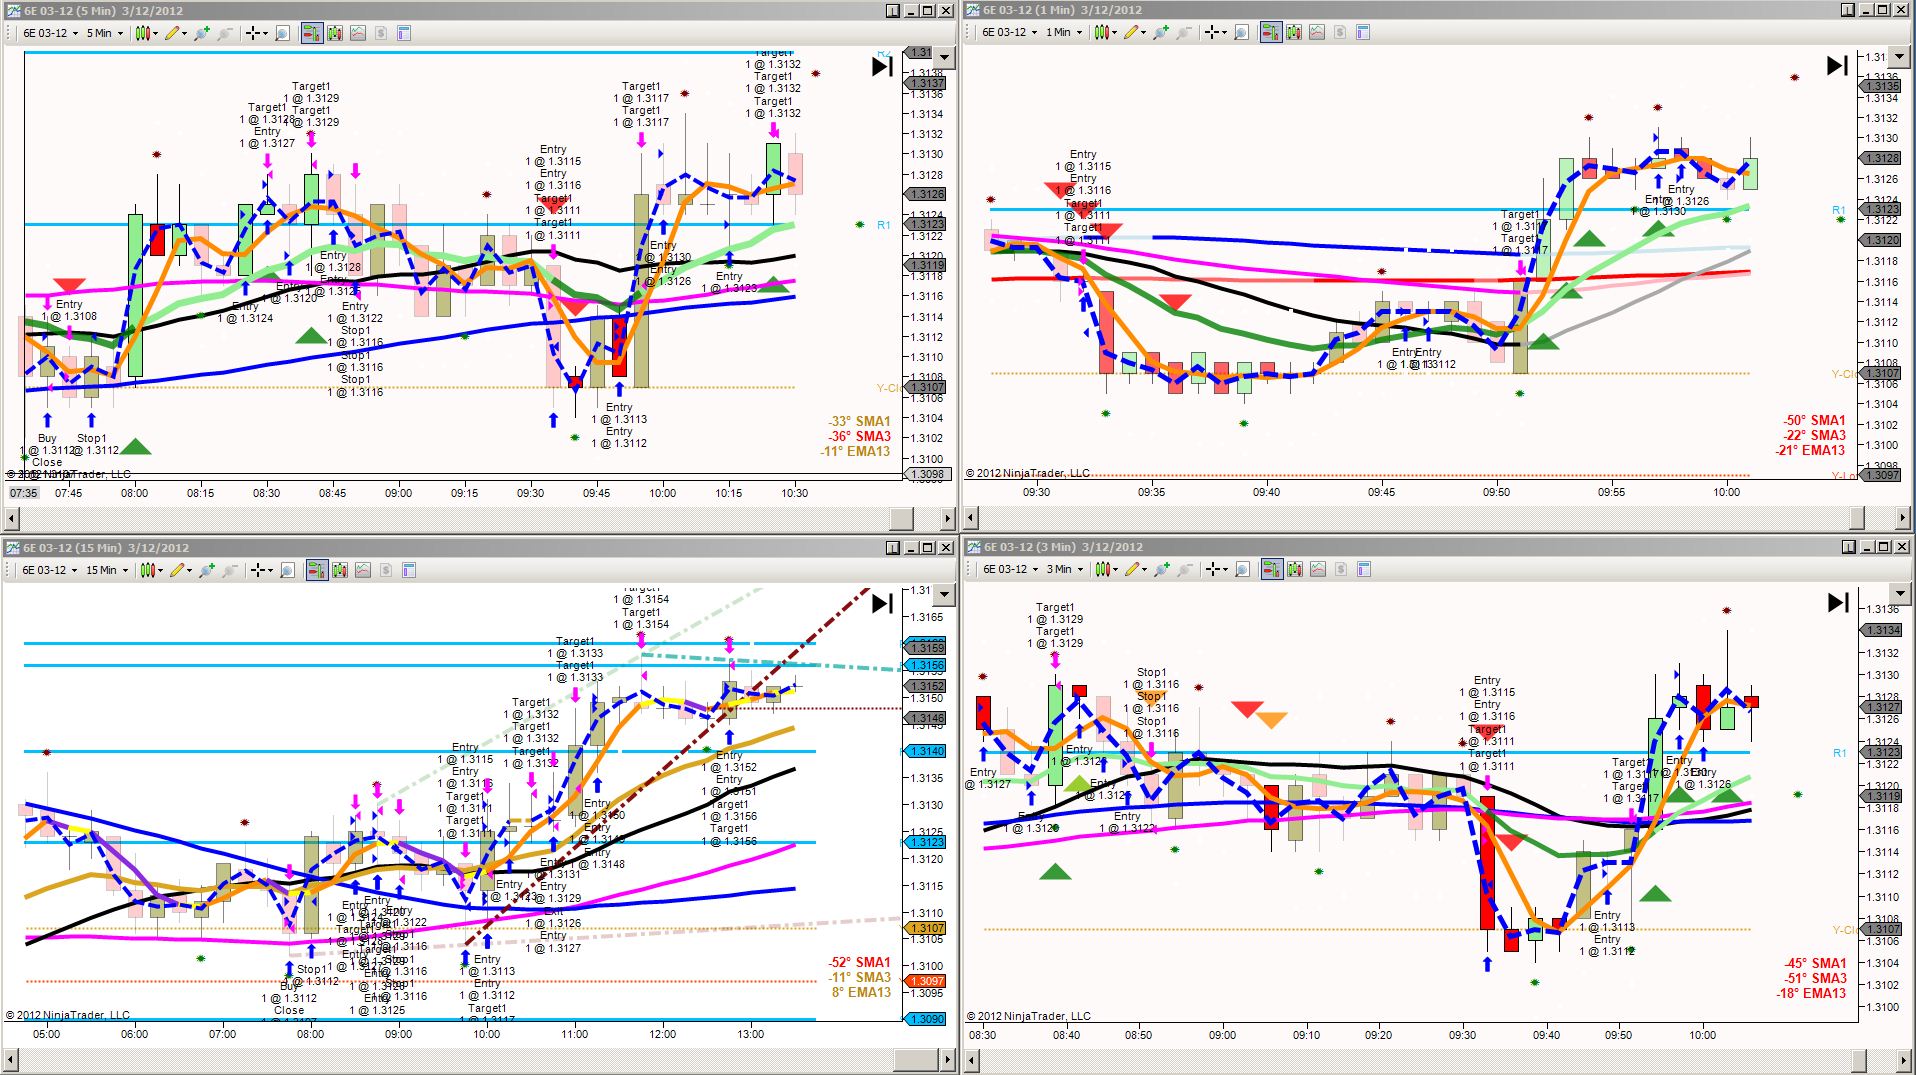
Task: Open chart Properties icon in 3 Min chart
Action: (x=1364, y=569)
